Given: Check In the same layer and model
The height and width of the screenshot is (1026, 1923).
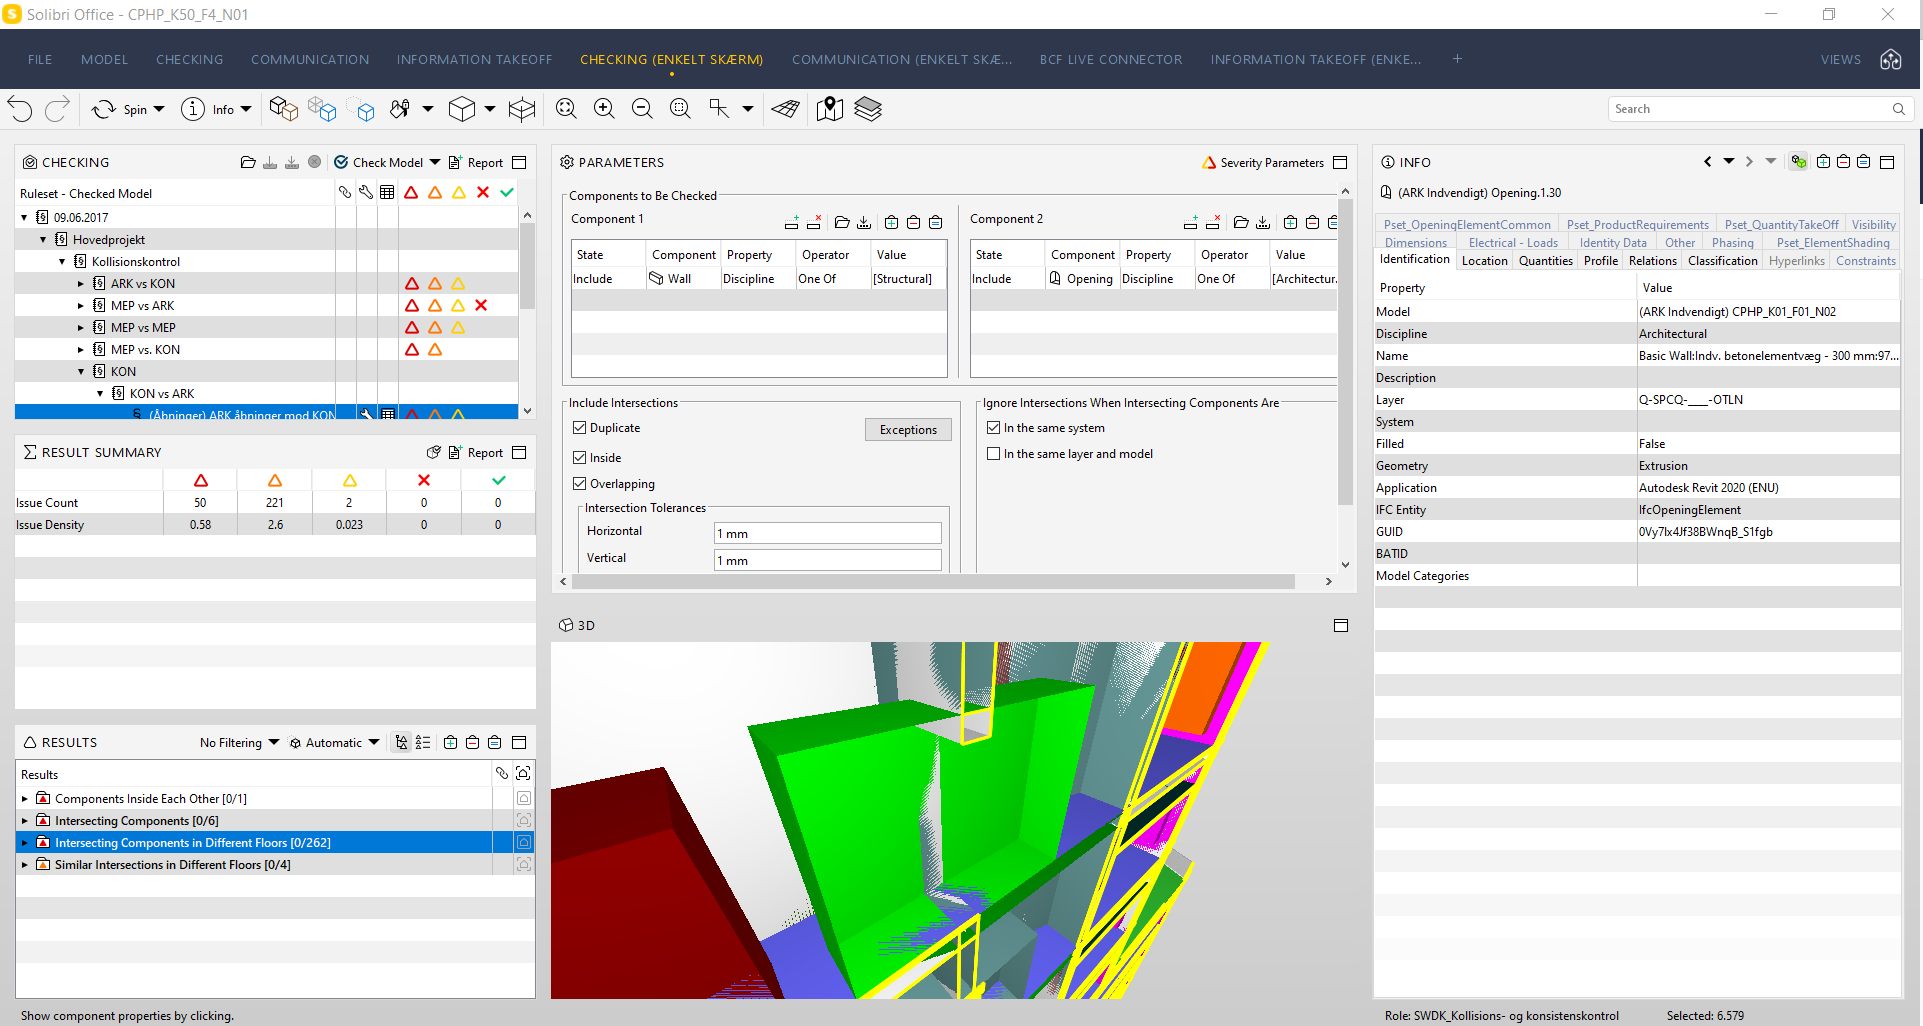Looking at the screenshot, I should click(993, 453).
